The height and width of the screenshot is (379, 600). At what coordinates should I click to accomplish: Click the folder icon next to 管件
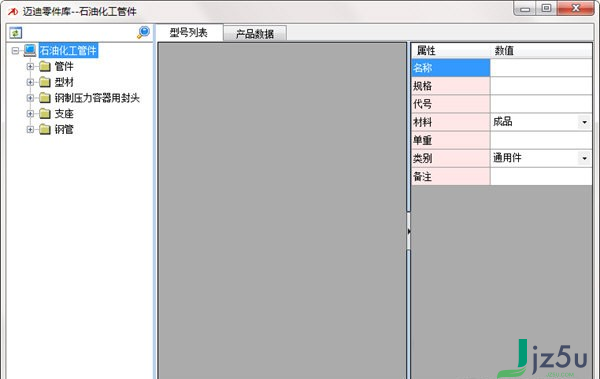[x=45, y=66]
